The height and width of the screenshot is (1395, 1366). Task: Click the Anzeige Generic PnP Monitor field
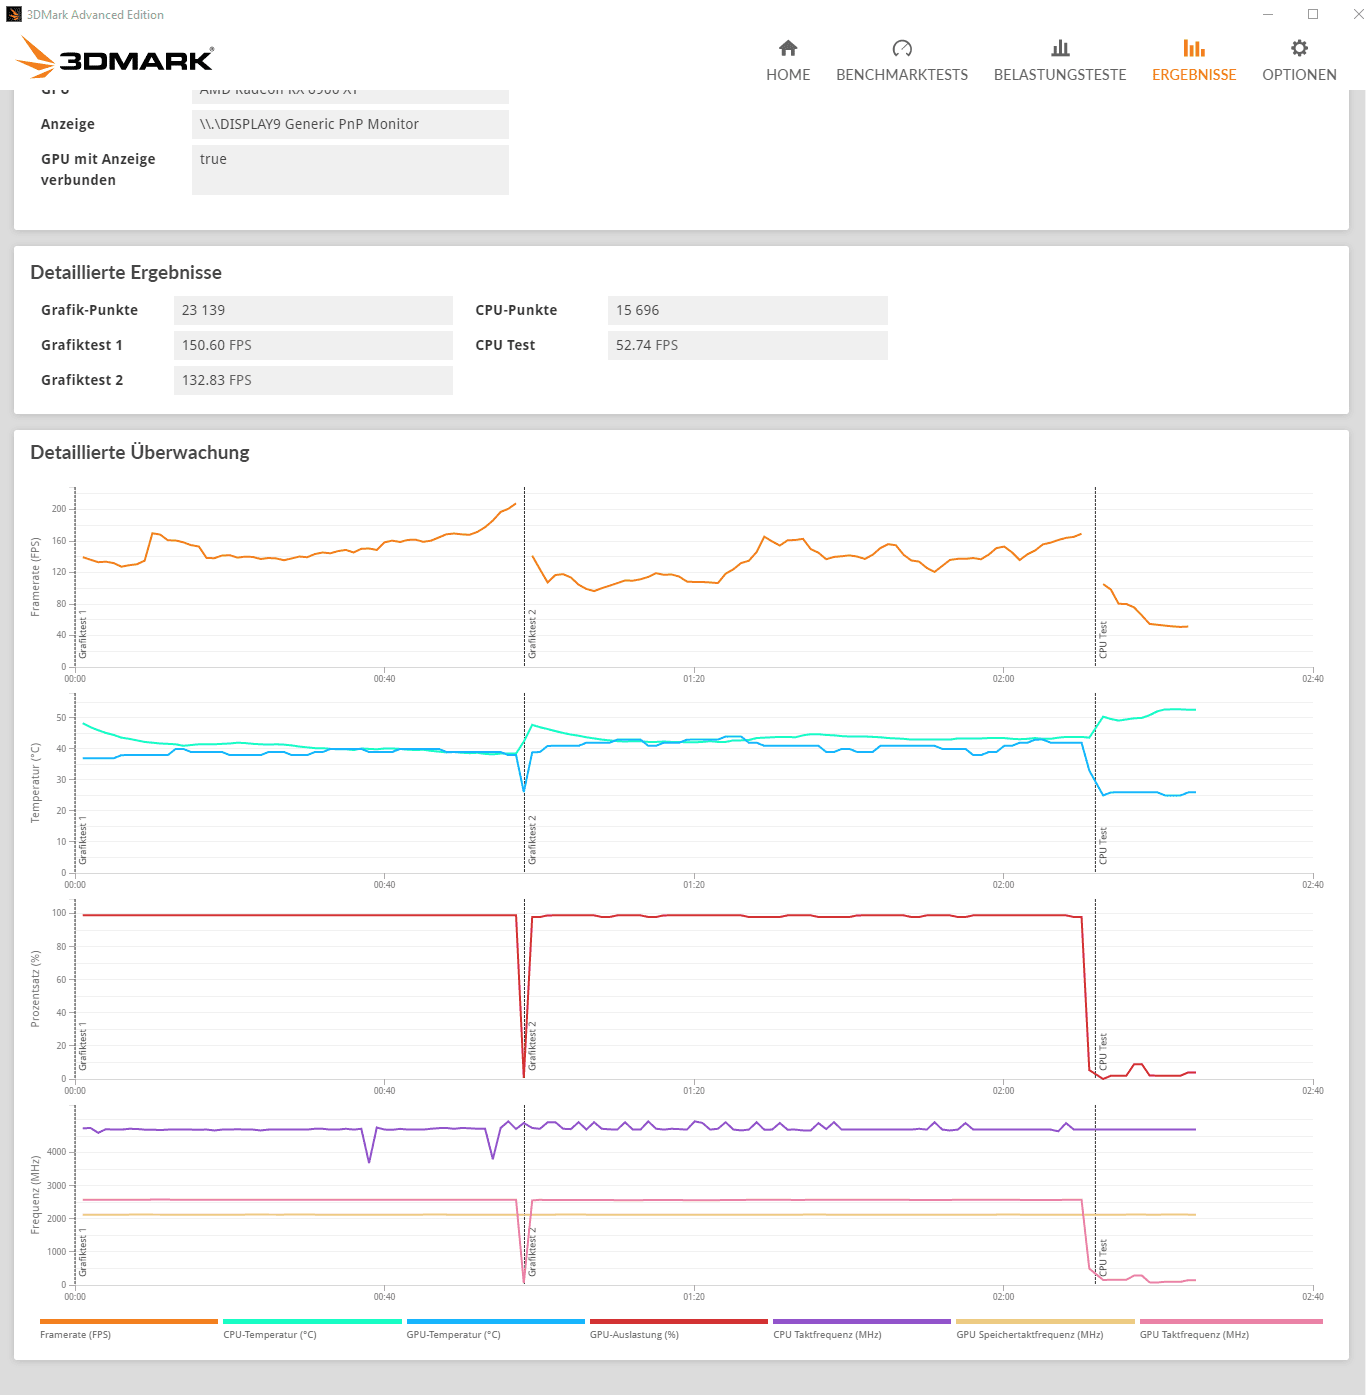click(x=350, y=124)
